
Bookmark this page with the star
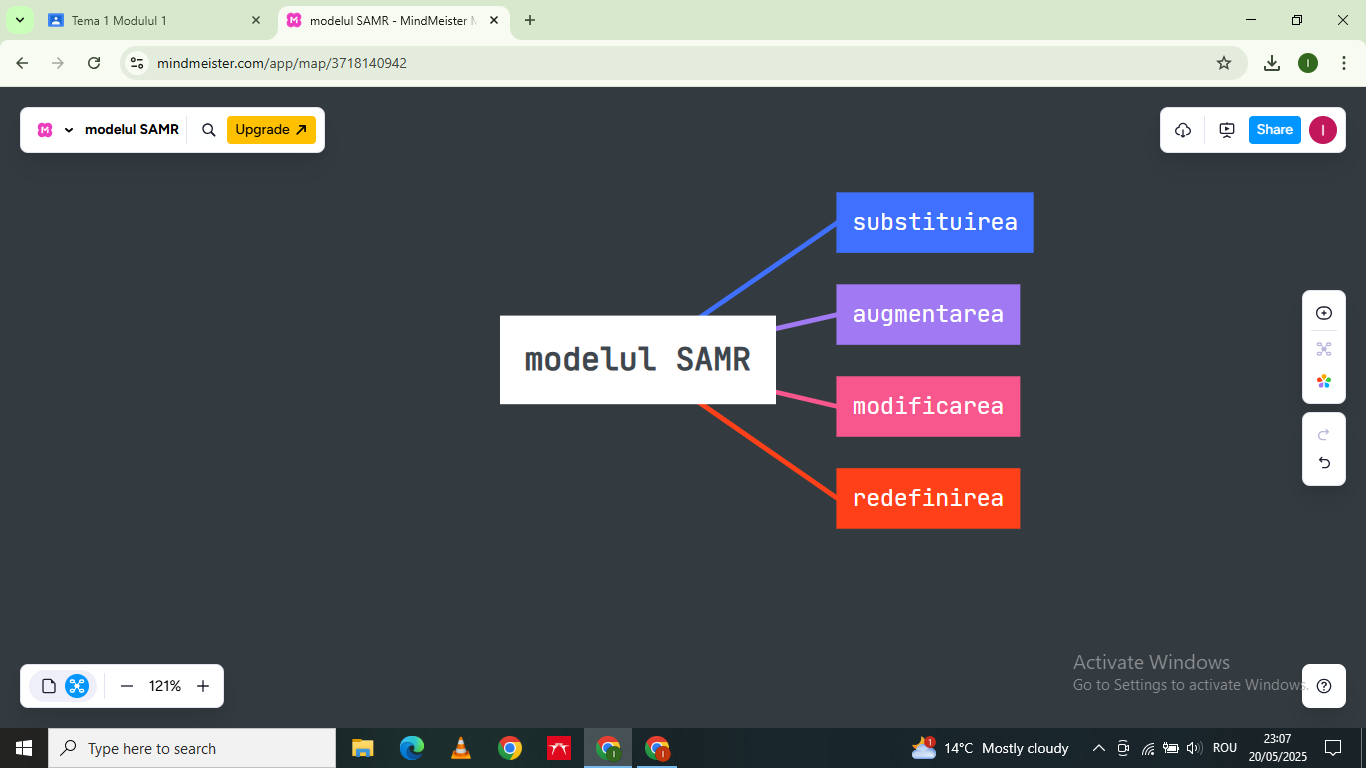pos(1224,63)
